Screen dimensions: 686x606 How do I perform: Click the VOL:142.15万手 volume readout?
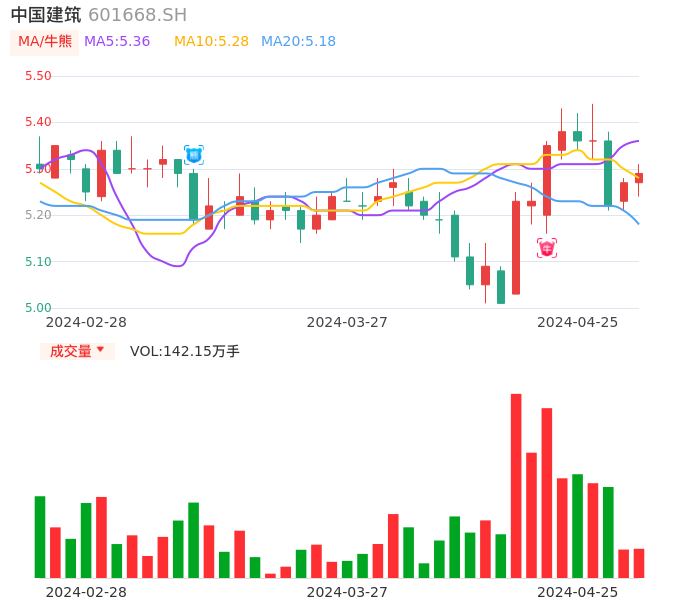pos(185,351)
